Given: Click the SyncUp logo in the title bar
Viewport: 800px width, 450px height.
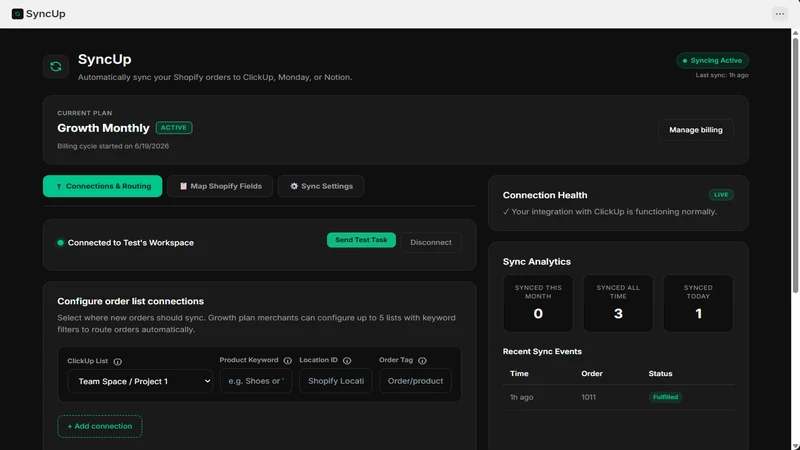Looking at the screenshot, I should click(17, 14).
